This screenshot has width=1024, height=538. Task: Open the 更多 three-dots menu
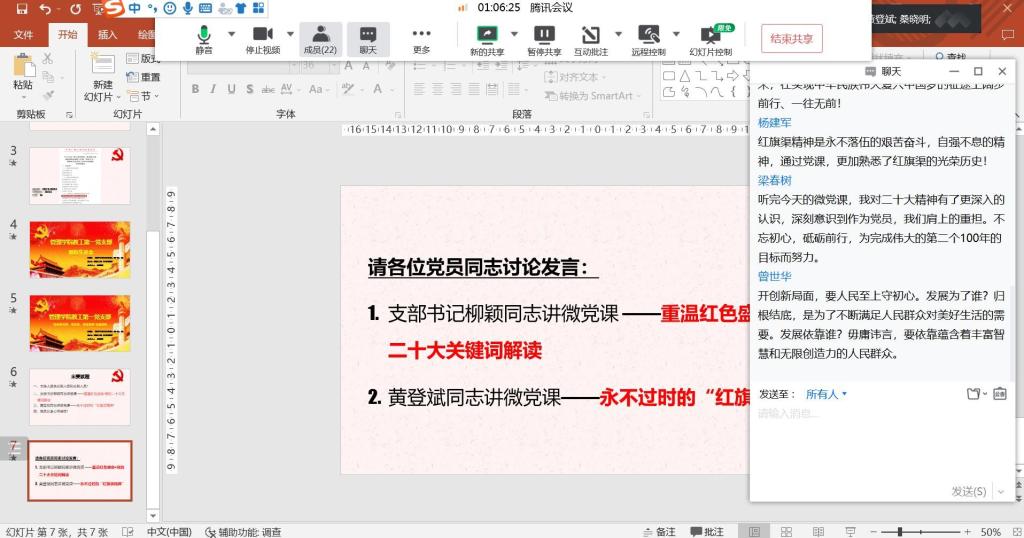(x=421, y=39)
